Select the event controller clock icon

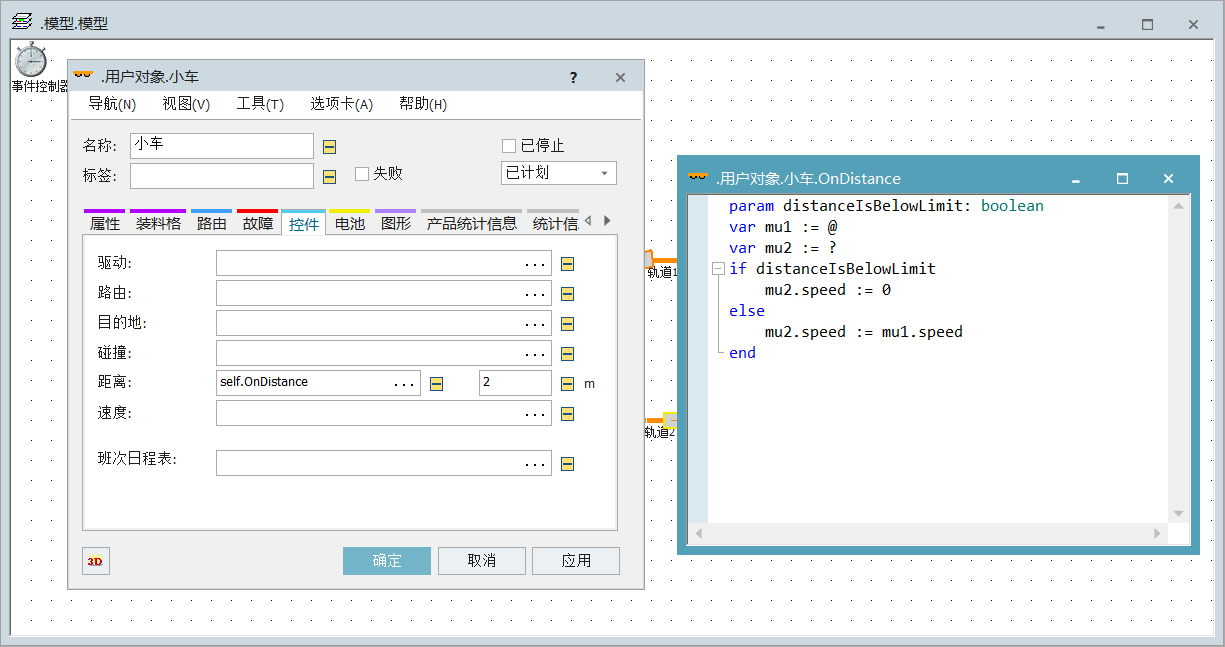tap(31, 60)
